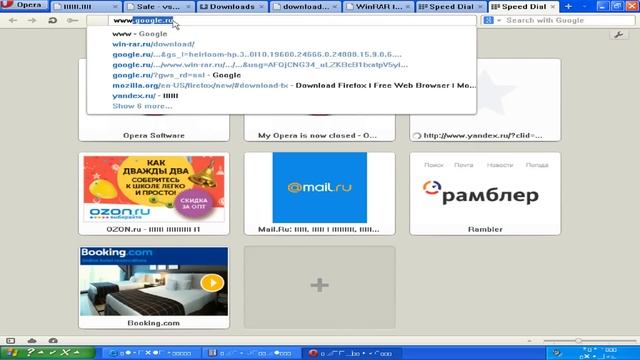The height and width of the screenshot is (360, 640).
Task: Select the 'www - Google' suggestion
Action: pos(282,34)
